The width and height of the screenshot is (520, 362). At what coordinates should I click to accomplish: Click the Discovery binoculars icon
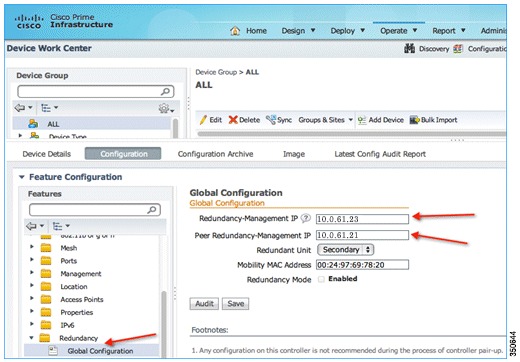point(409,48)
